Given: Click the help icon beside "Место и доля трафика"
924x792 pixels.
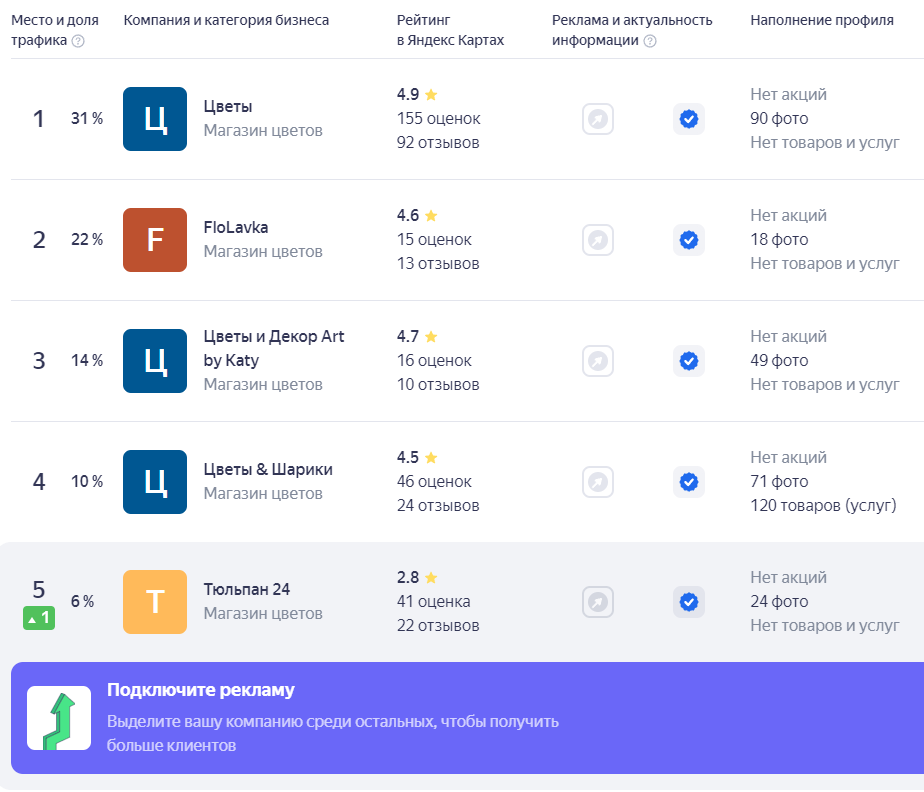Looking at the screenshot, I should 78,41.
